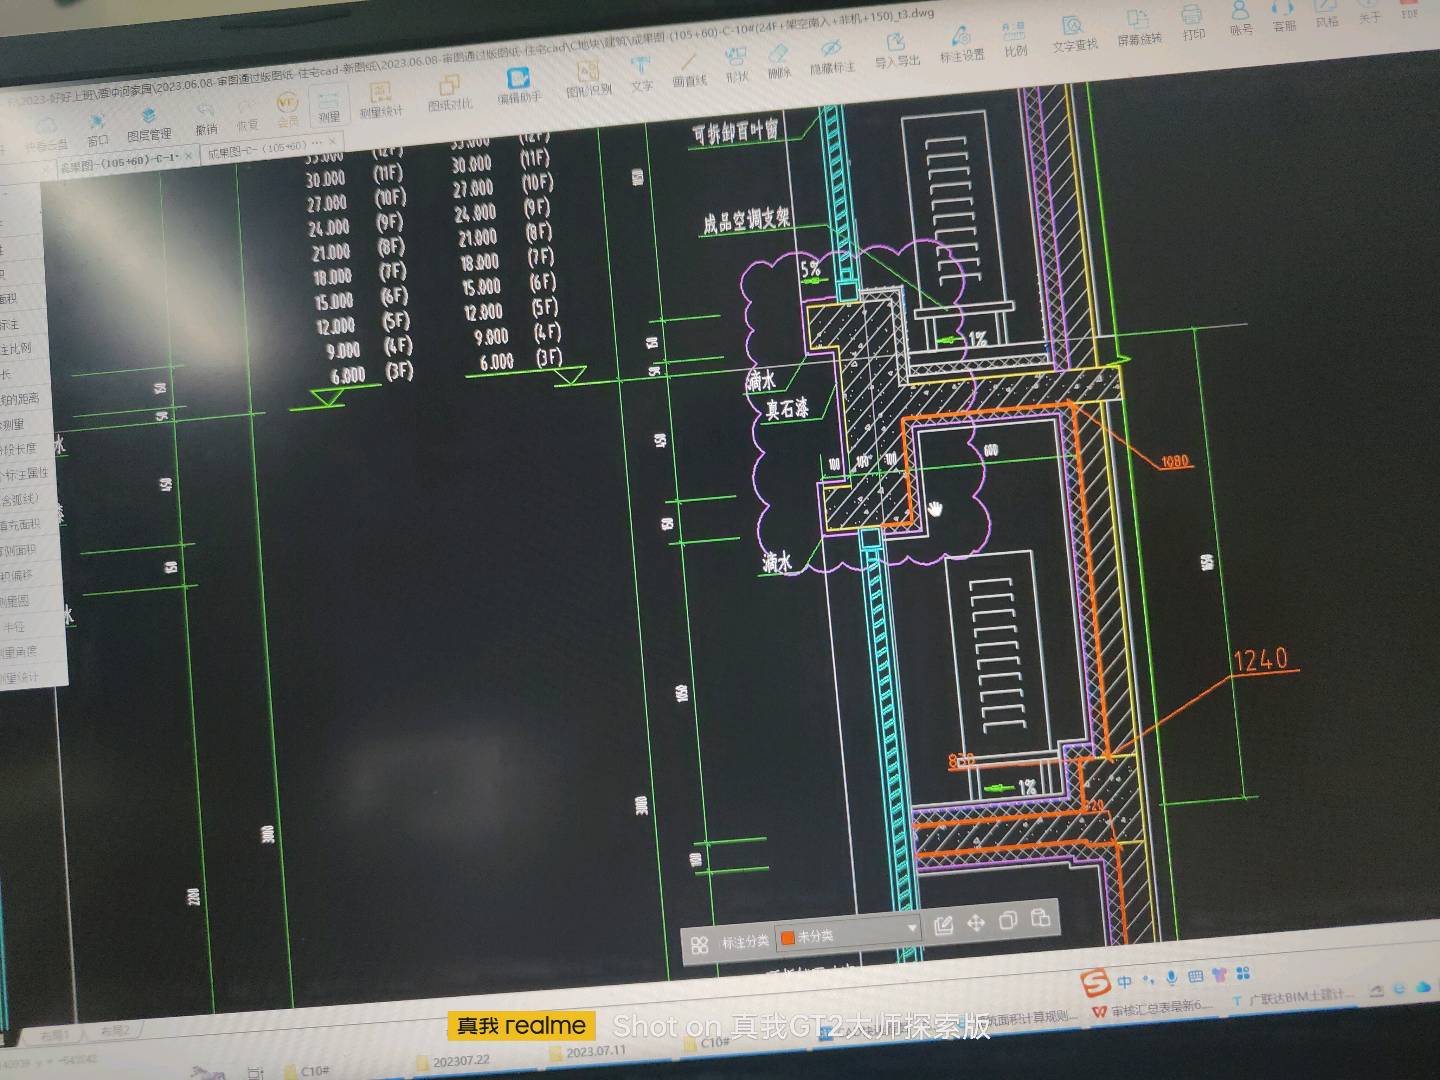Click the PDF export icon
Viewport: 1440px width, 1080px height.
coord(1409,7)
